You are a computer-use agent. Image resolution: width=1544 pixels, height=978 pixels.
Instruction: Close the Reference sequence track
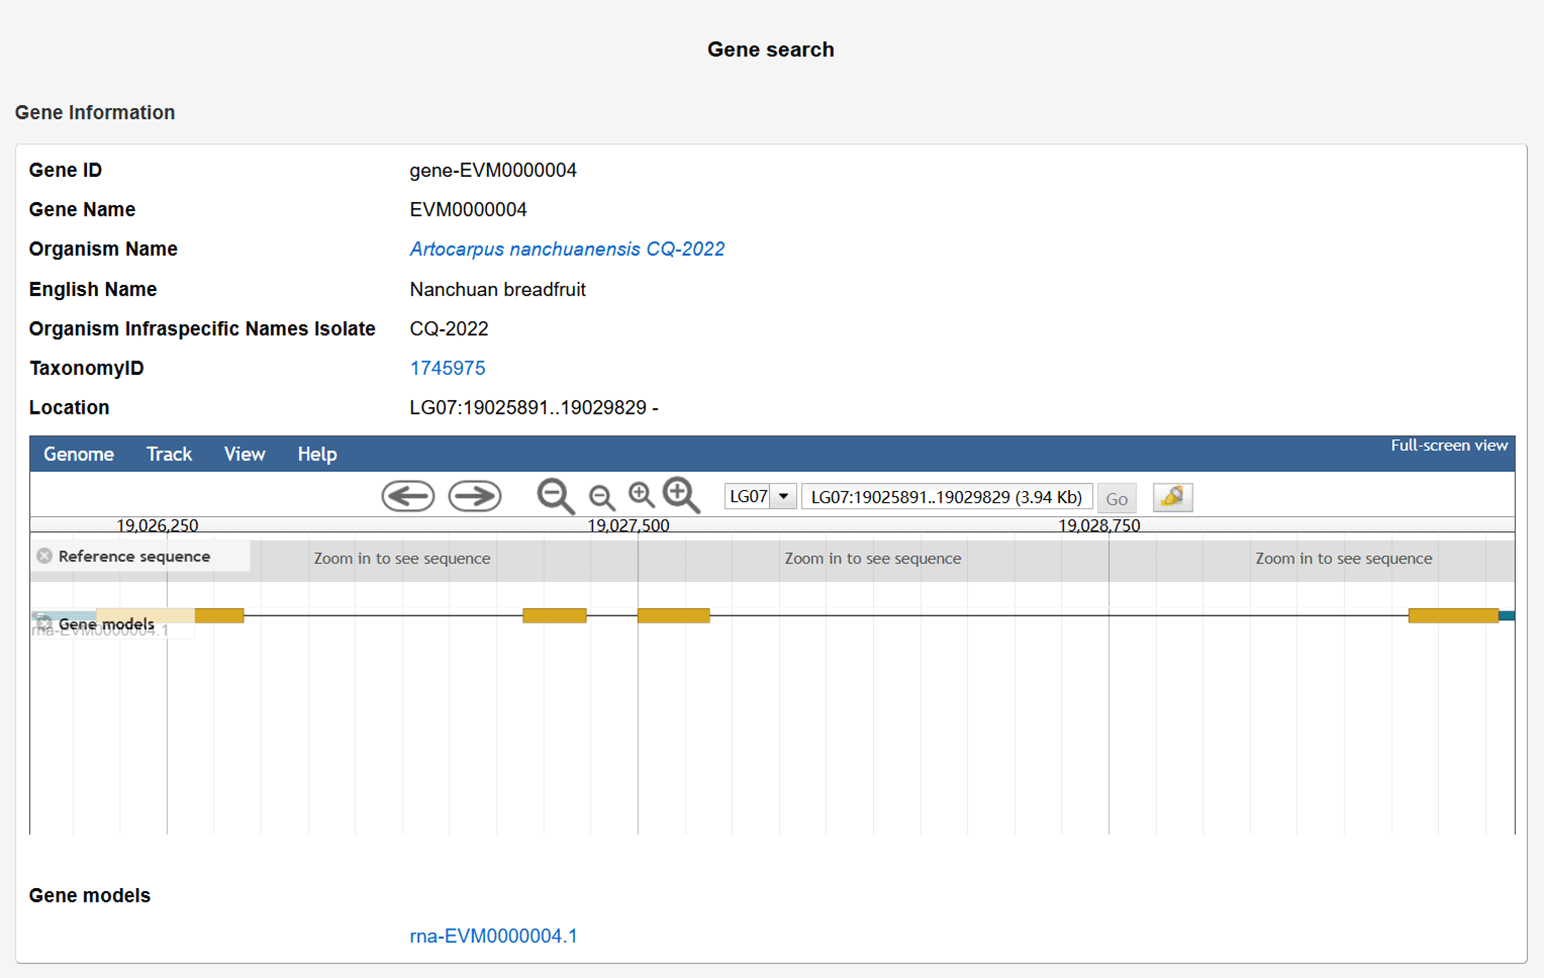(44, 556)
